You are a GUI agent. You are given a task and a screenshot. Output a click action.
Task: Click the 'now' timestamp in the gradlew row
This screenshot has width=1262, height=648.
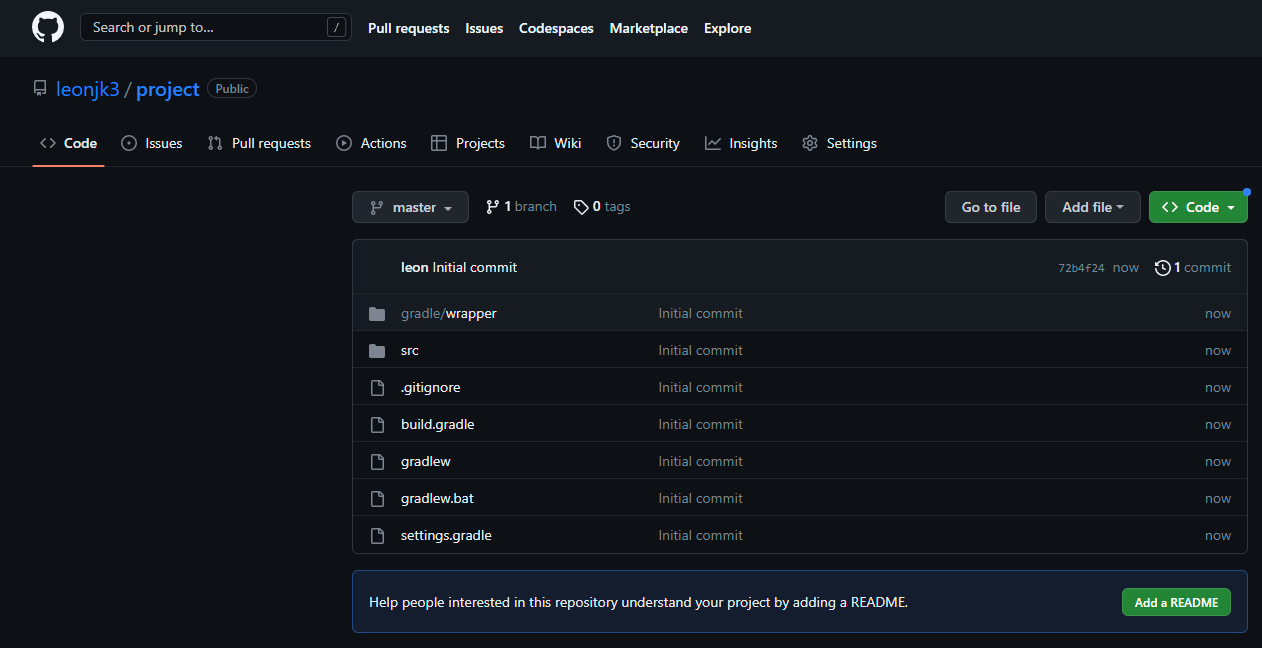[x=1218, y=462]
